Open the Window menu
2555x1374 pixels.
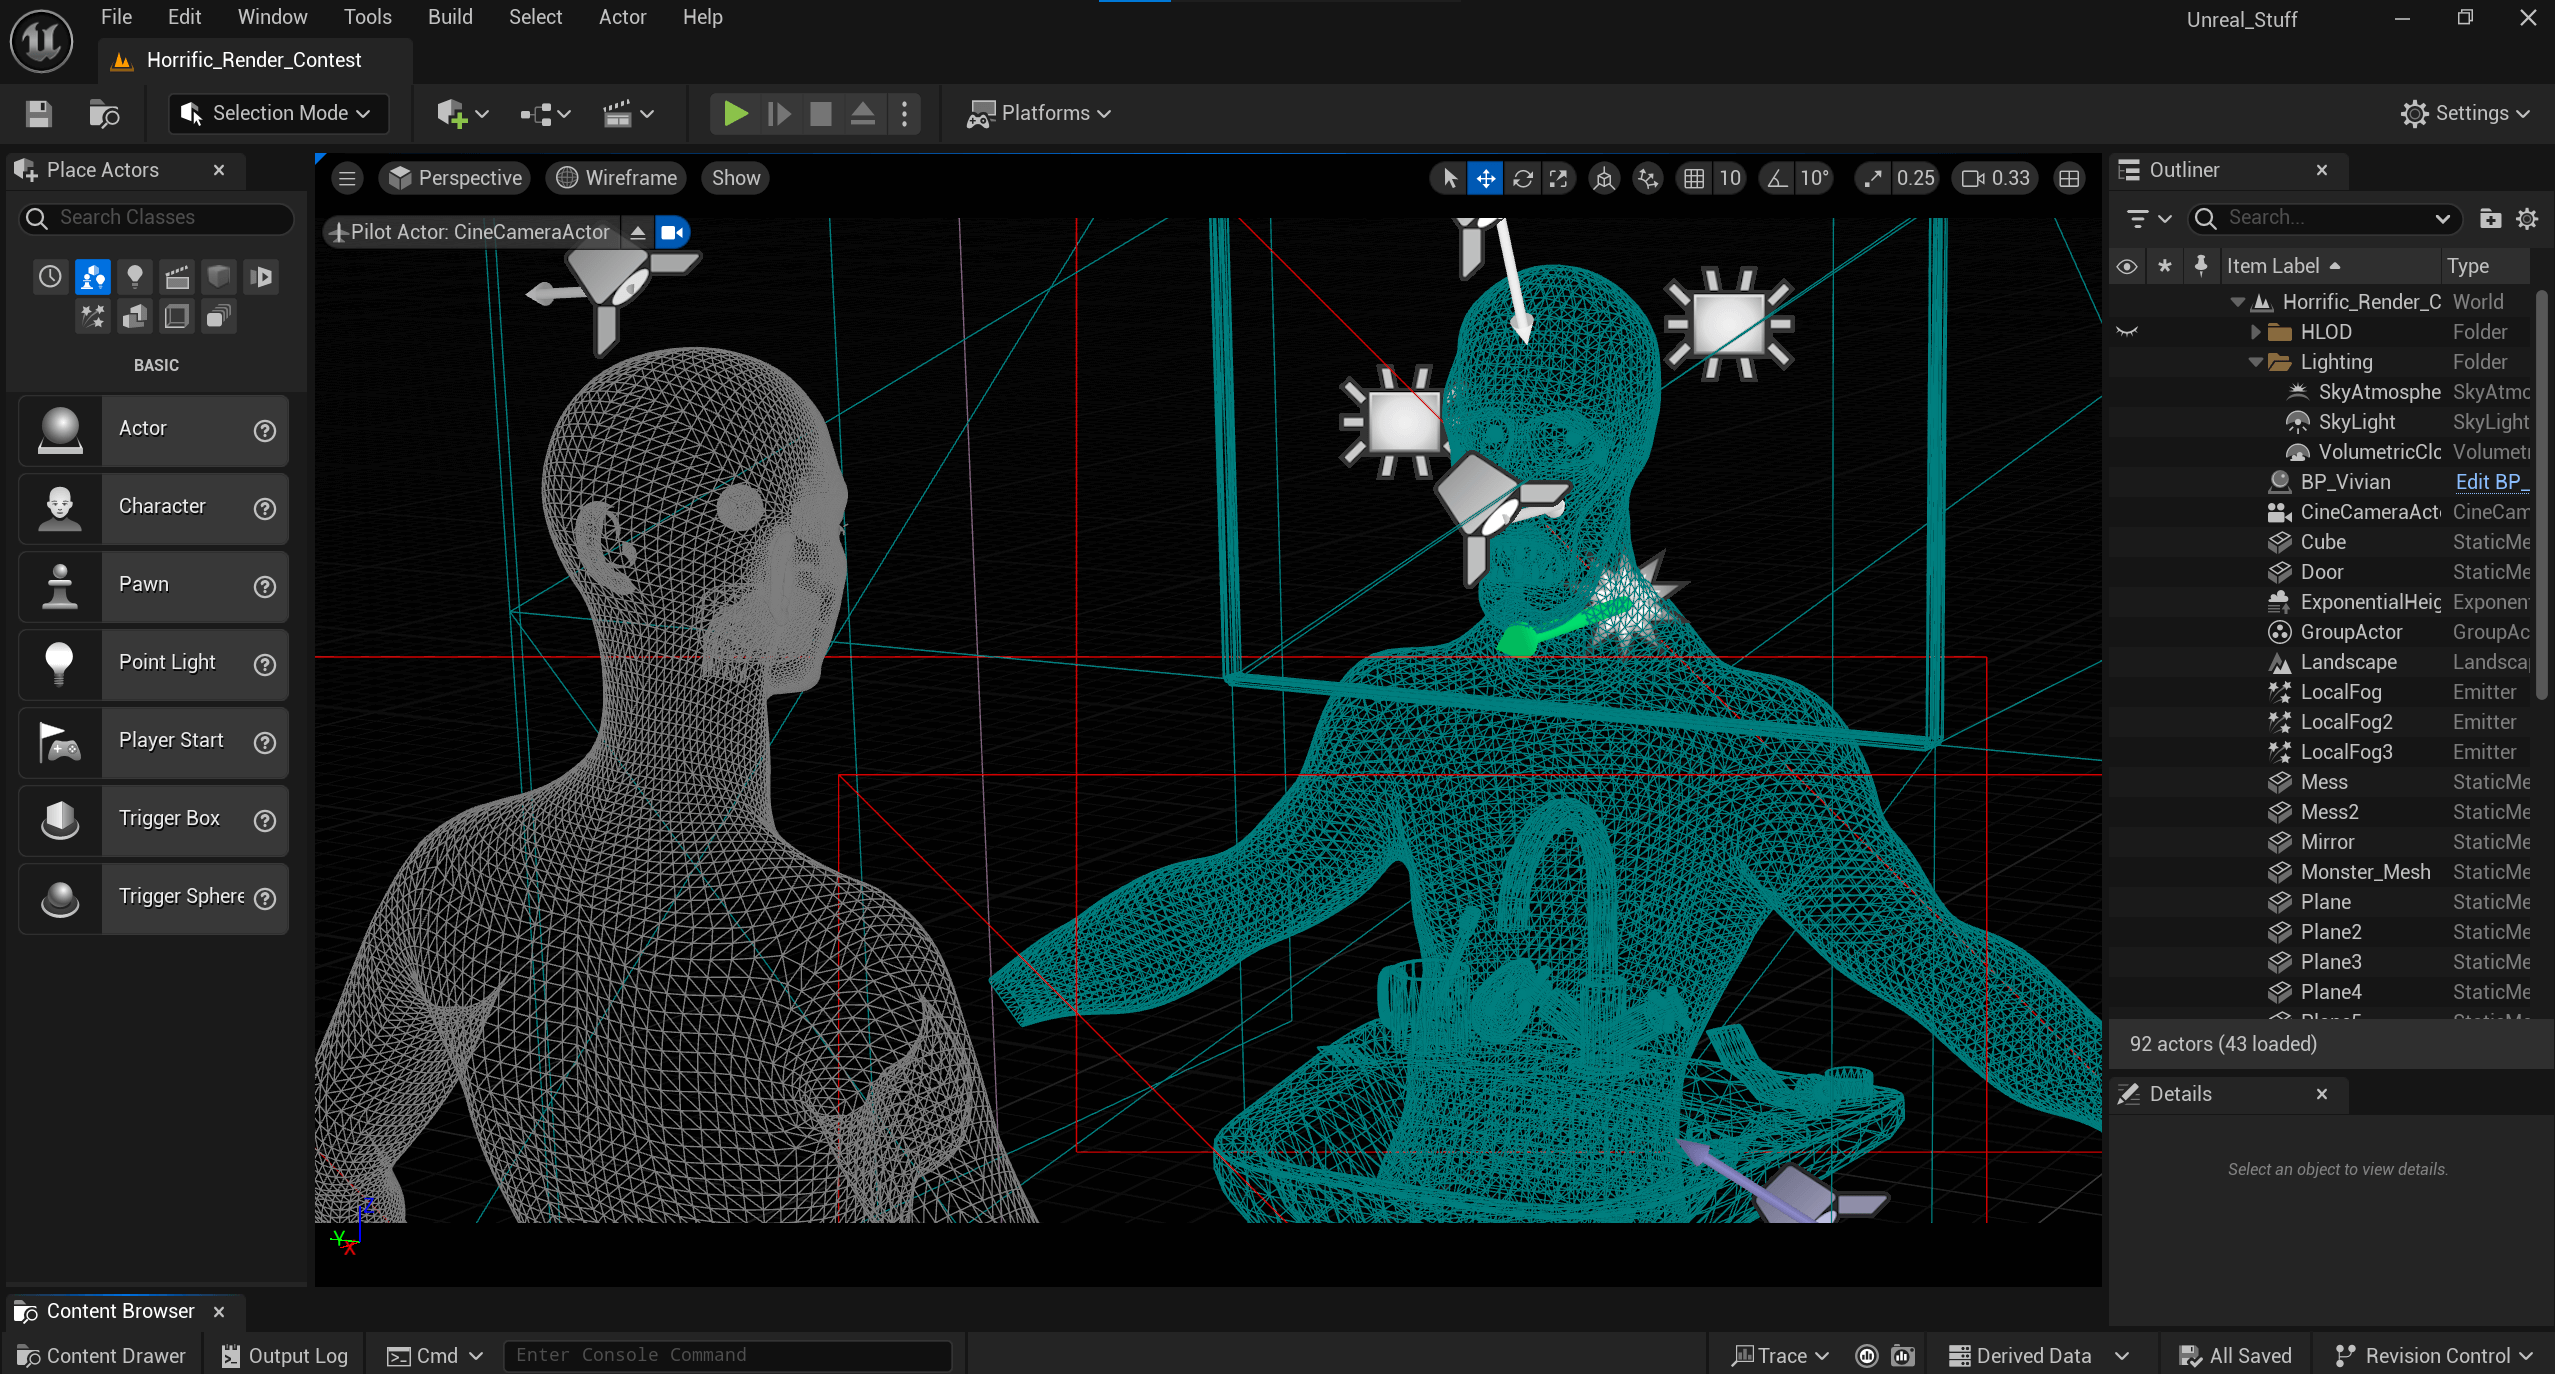pos(272,17)
